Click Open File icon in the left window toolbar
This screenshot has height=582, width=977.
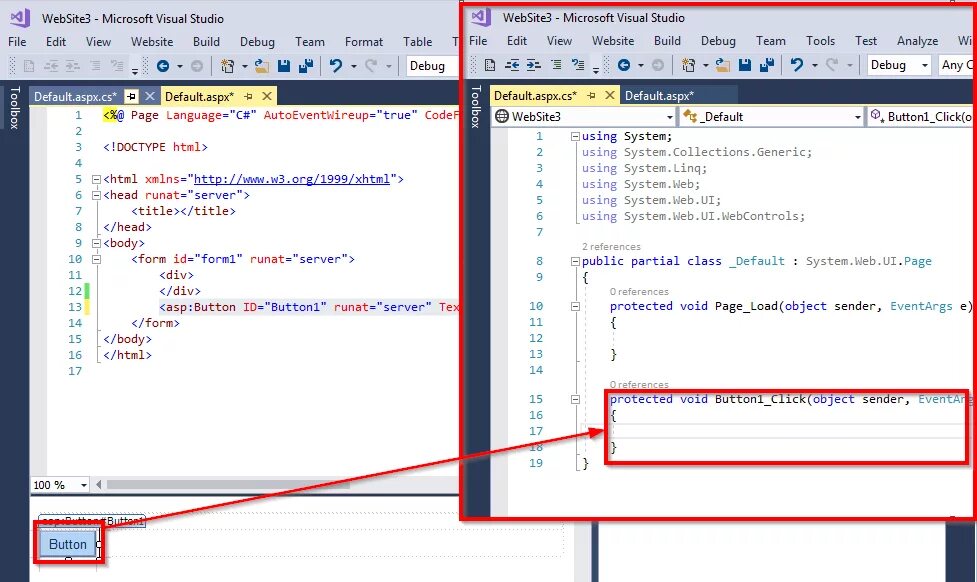point(262,65)
